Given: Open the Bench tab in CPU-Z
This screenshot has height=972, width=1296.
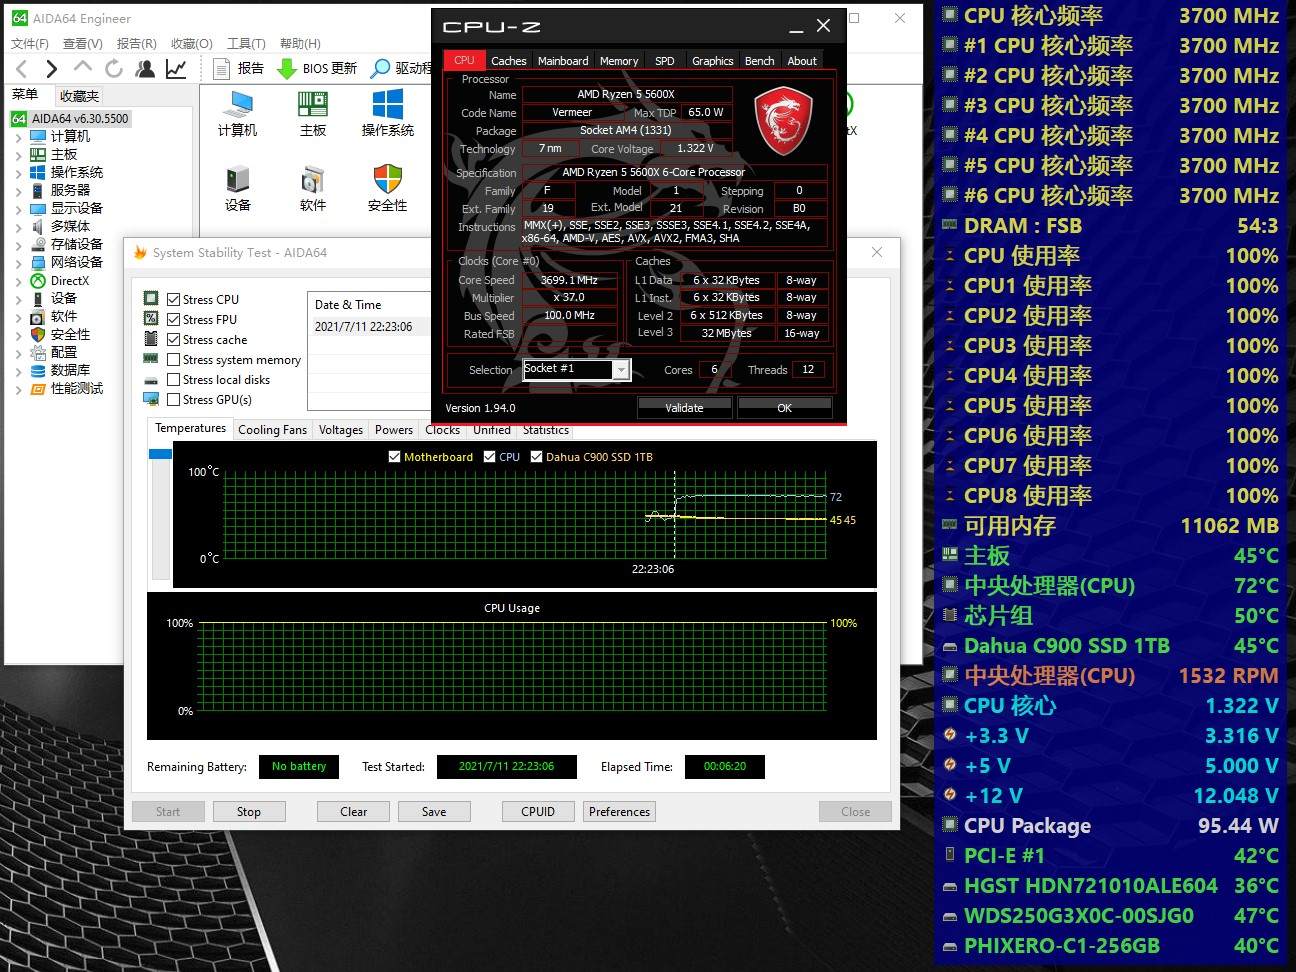Looking at the screenshot, I should (759, 60).
